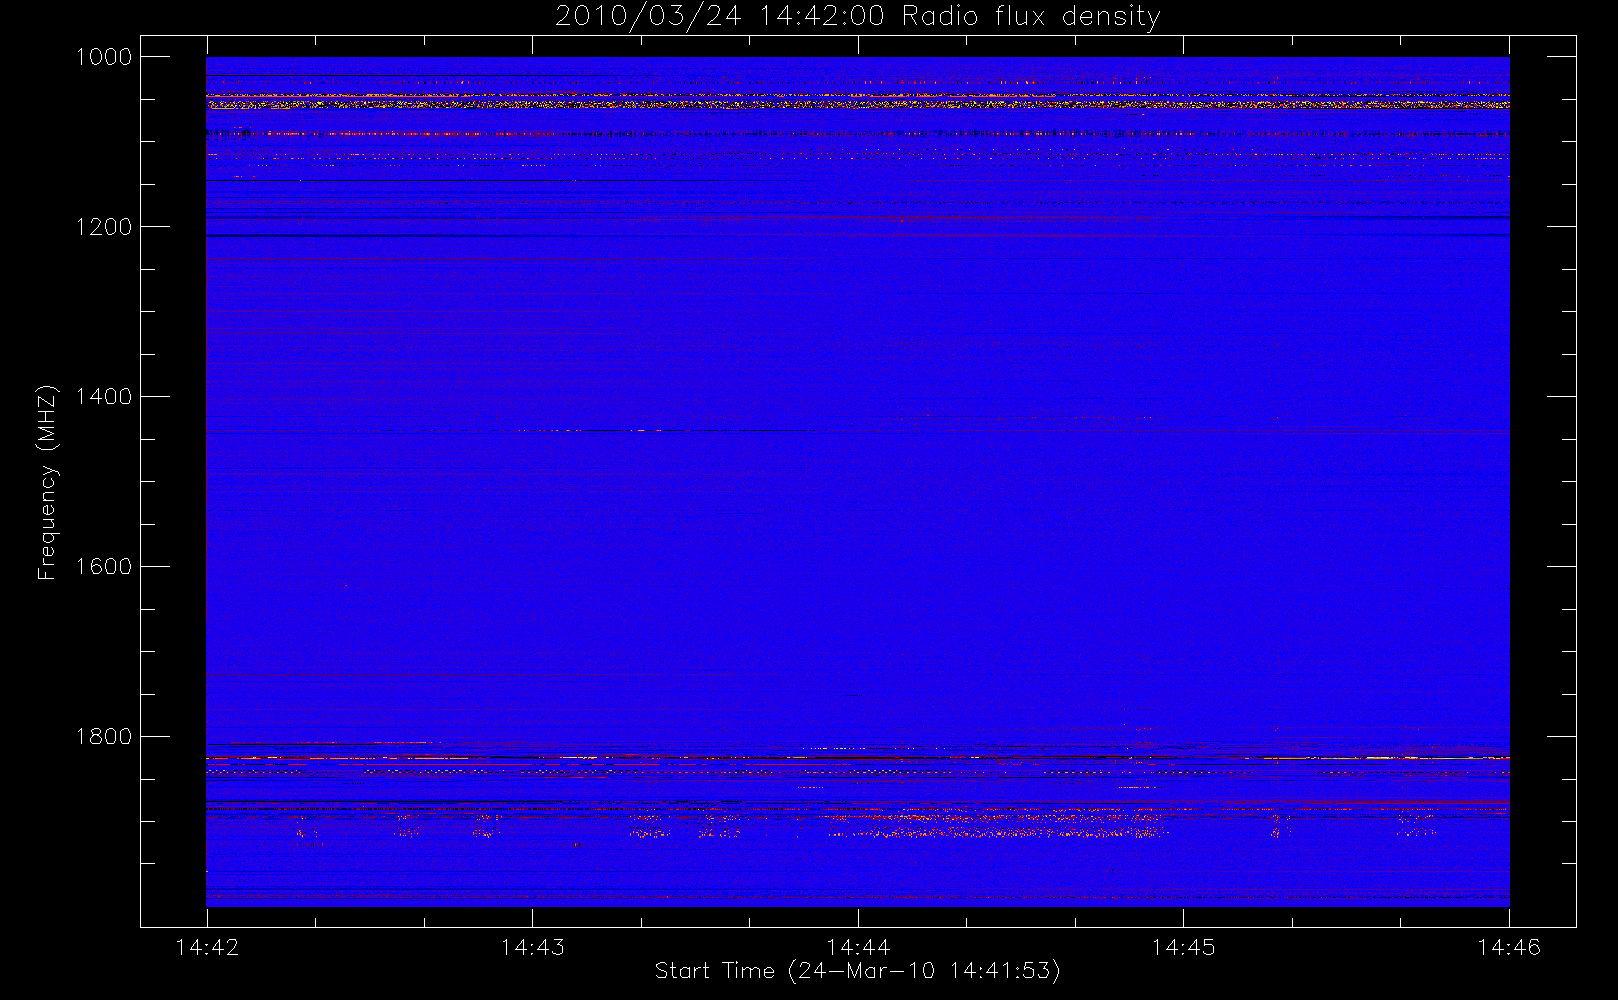Select the 1200 frequency tick label
The width and height of the screenshot is (1618, 1000).
tap(104, 227)
